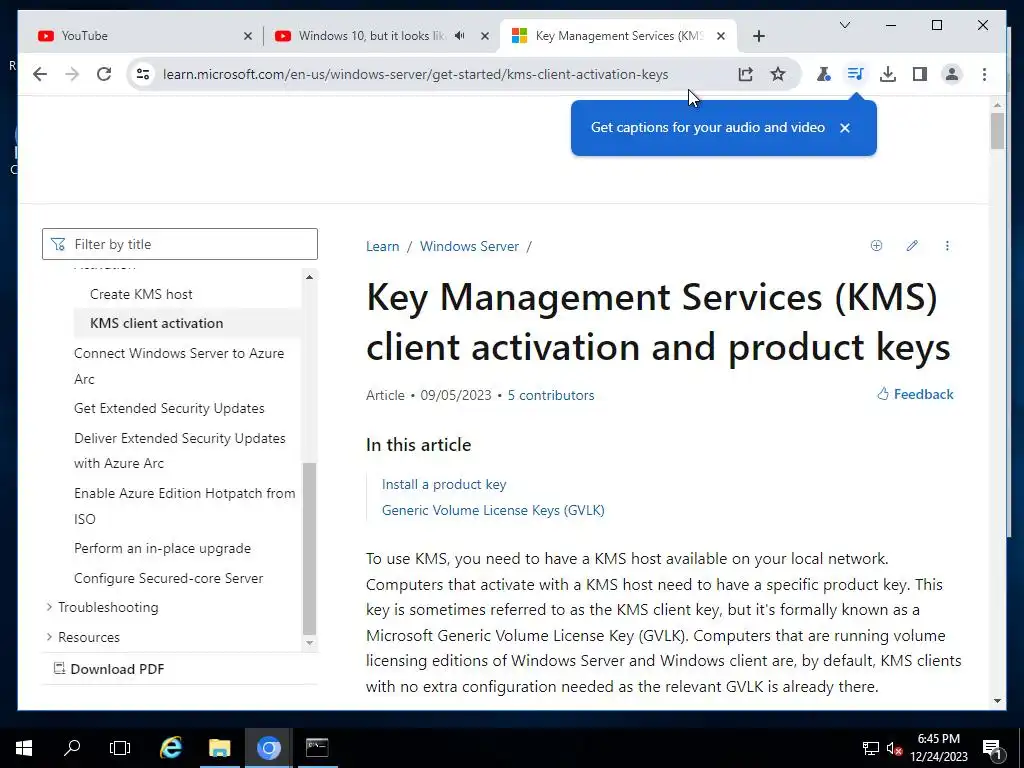This screenshot has width=1024, height=768.
Task: Click the Windows Server breadcrumb link
Action: (470, 246)
